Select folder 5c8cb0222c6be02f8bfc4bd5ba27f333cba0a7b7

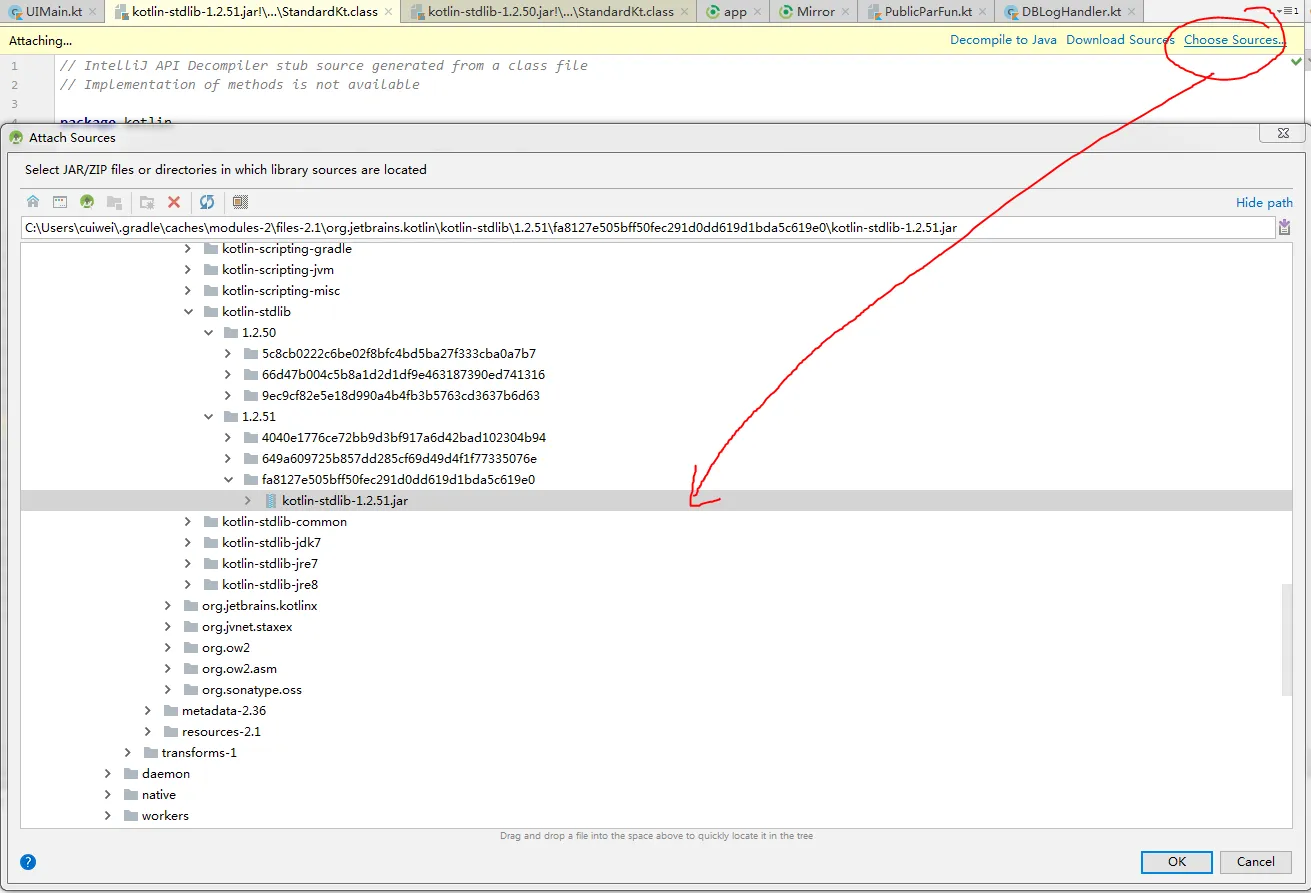(x=398, y=353)
